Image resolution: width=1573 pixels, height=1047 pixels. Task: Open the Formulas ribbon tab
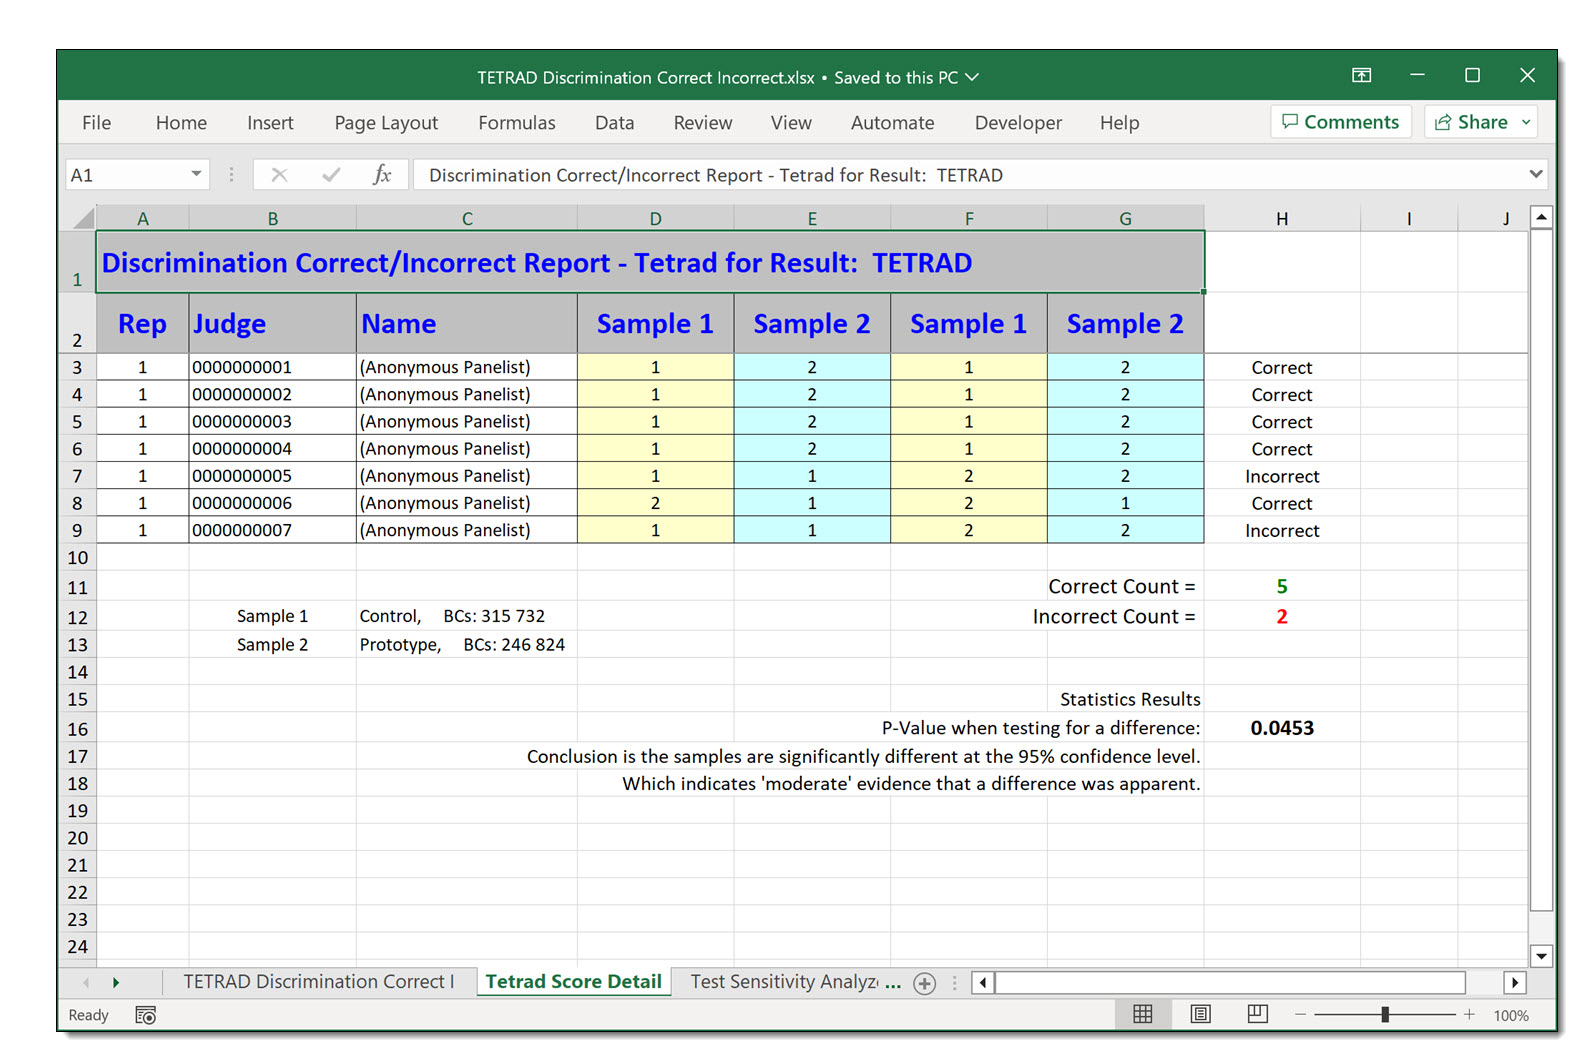pos(516,123)
